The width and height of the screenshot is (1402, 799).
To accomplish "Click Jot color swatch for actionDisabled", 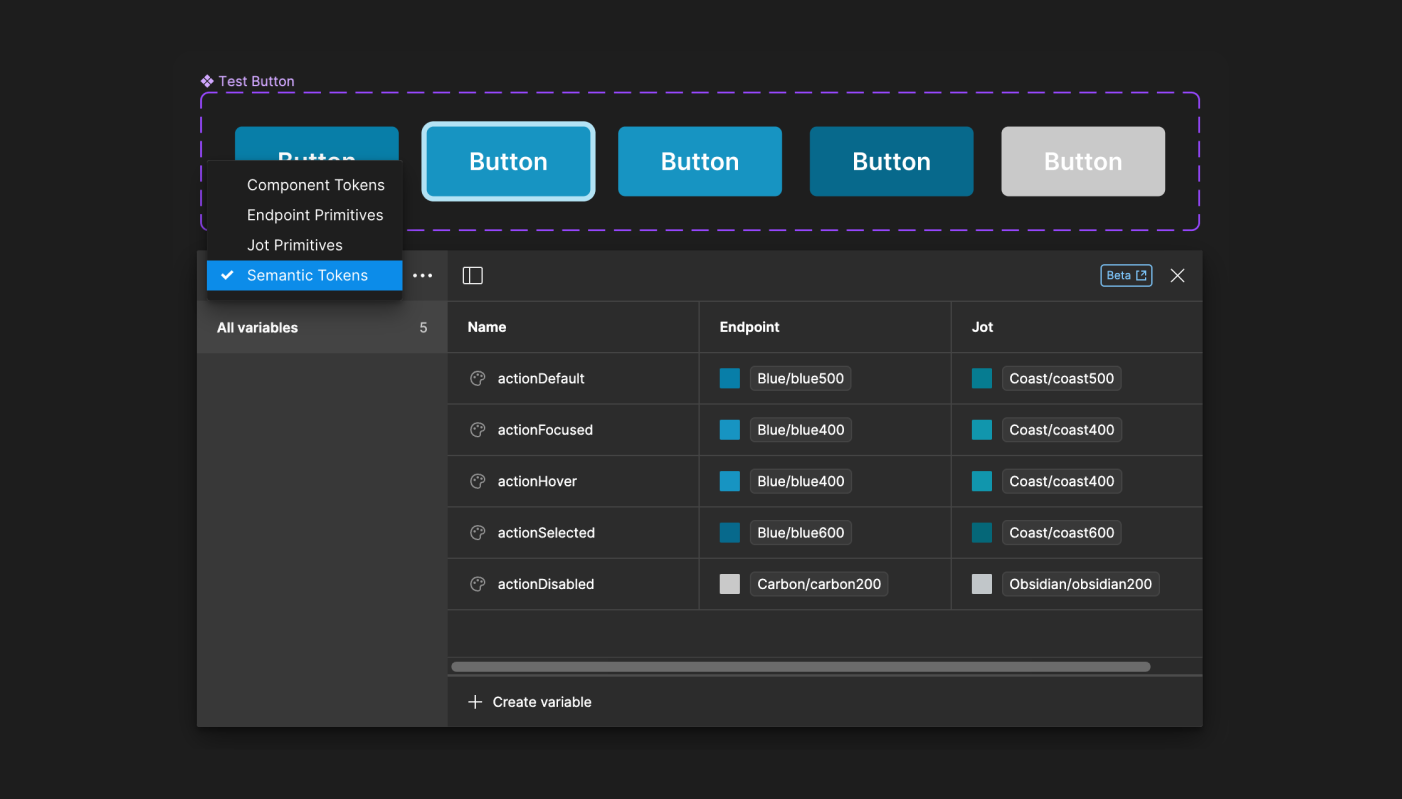I will click(982, 584).
